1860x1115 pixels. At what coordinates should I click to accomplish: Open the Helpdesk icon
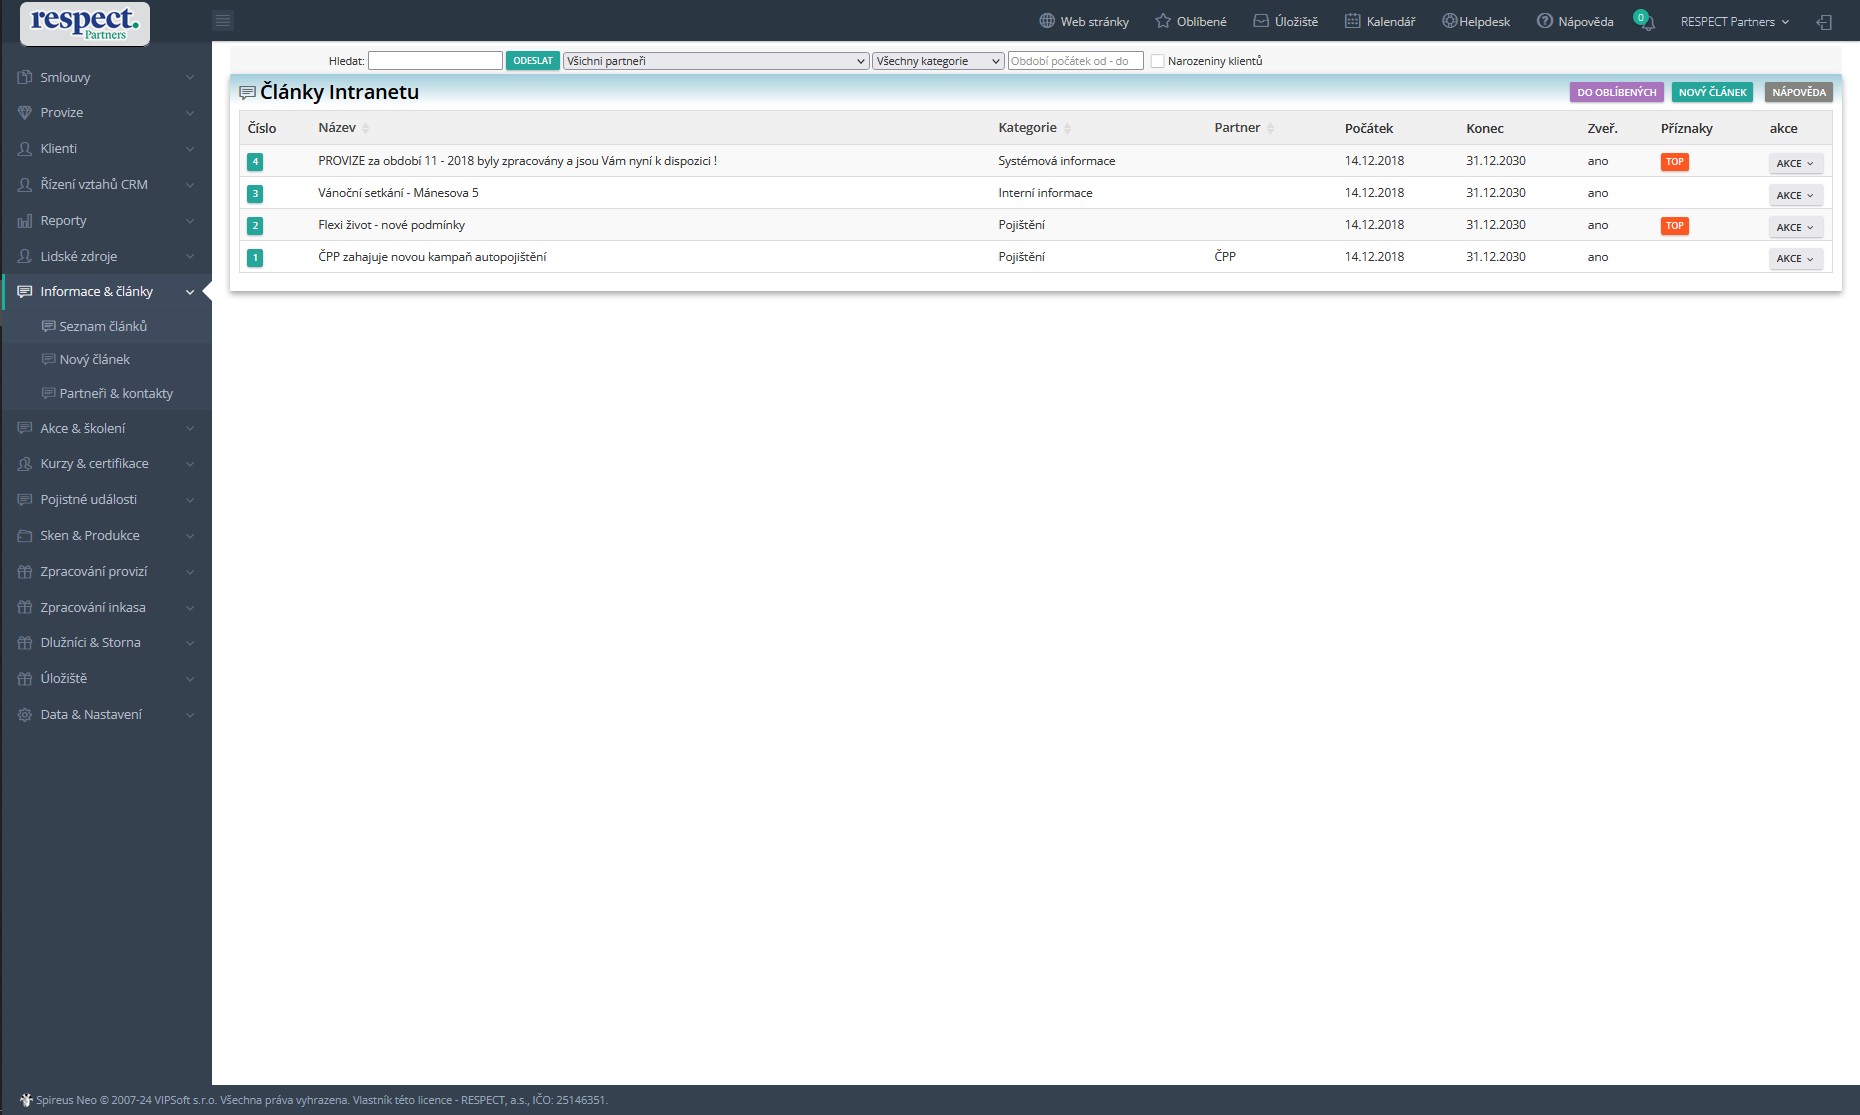pos(1449,21)
